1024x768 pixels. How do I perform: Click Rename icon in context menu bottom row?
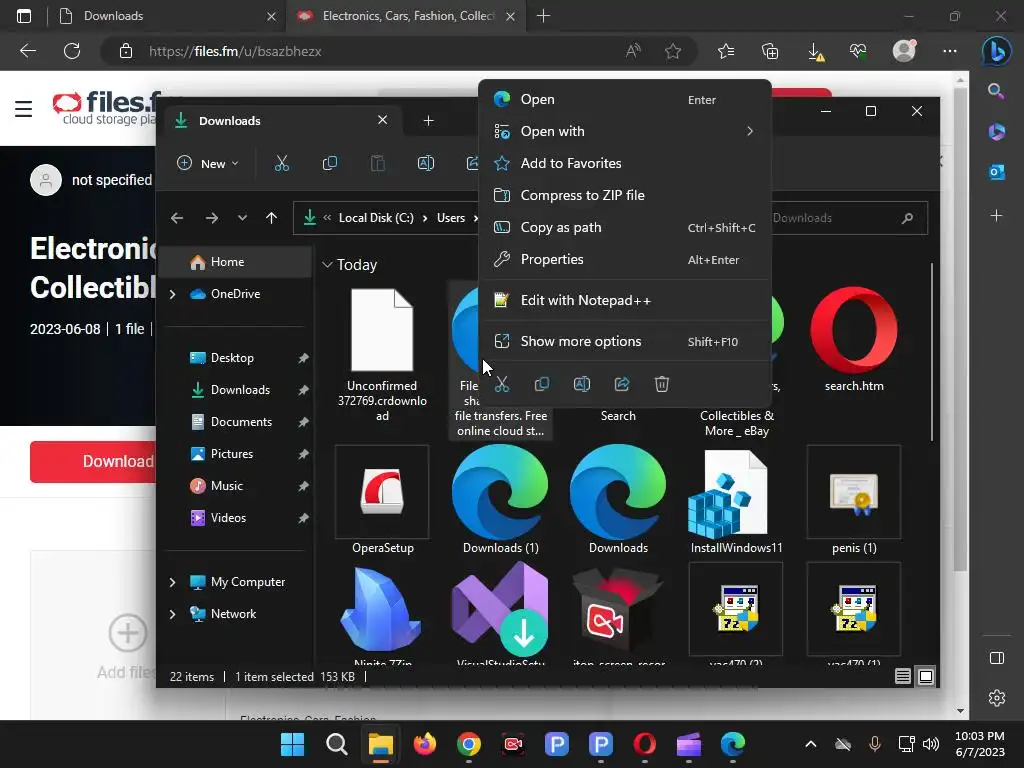[582, 384]
